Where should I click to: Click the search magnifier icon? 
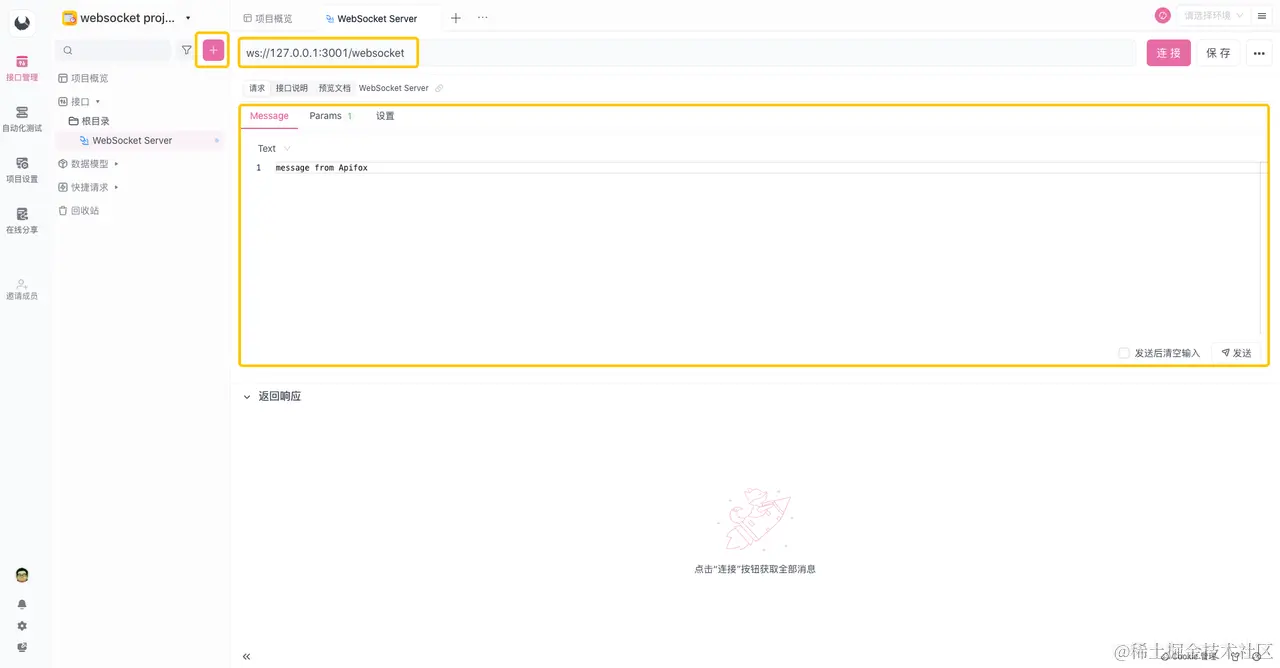[x=68, y=50]
